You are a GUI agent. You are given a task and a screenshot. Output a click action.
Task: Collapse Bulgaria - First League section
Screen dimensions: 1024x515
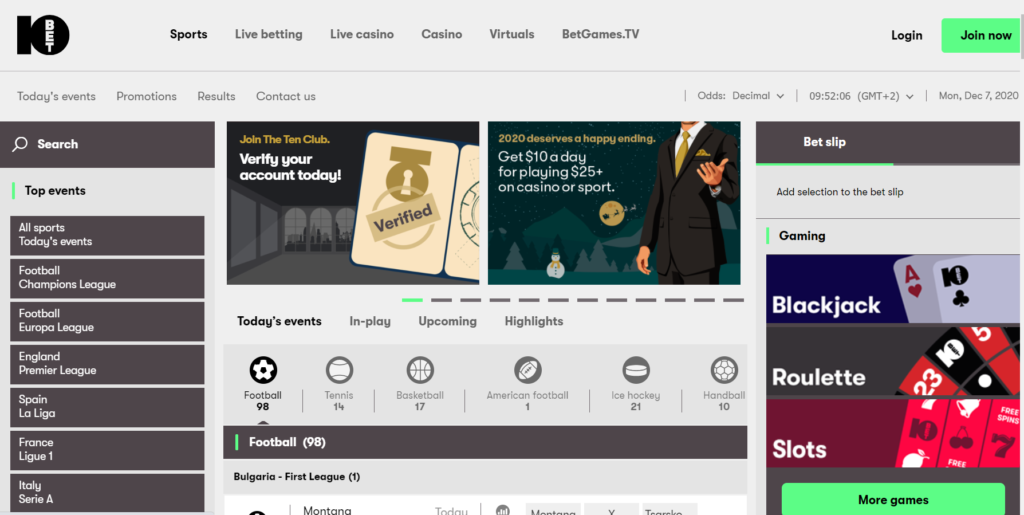[x=485, y=477]
